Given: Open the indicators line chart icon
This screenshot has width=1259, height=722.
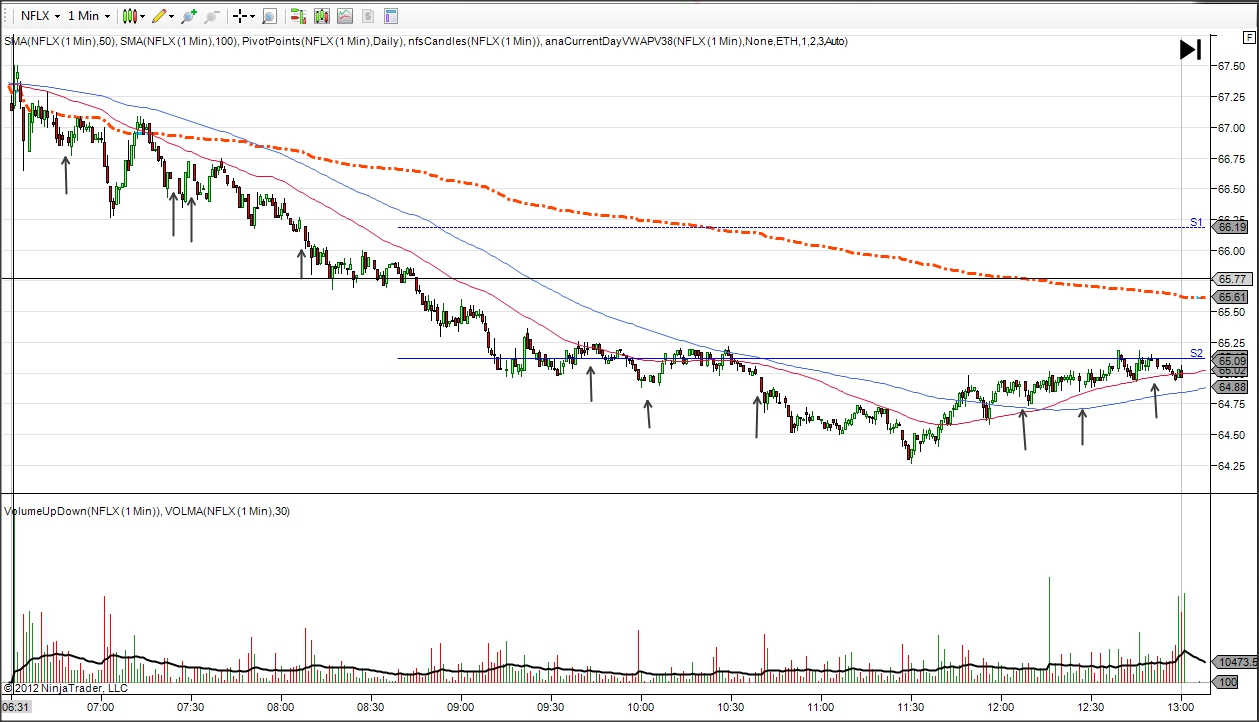Looking at the screenshot, I should pos(345,16).
